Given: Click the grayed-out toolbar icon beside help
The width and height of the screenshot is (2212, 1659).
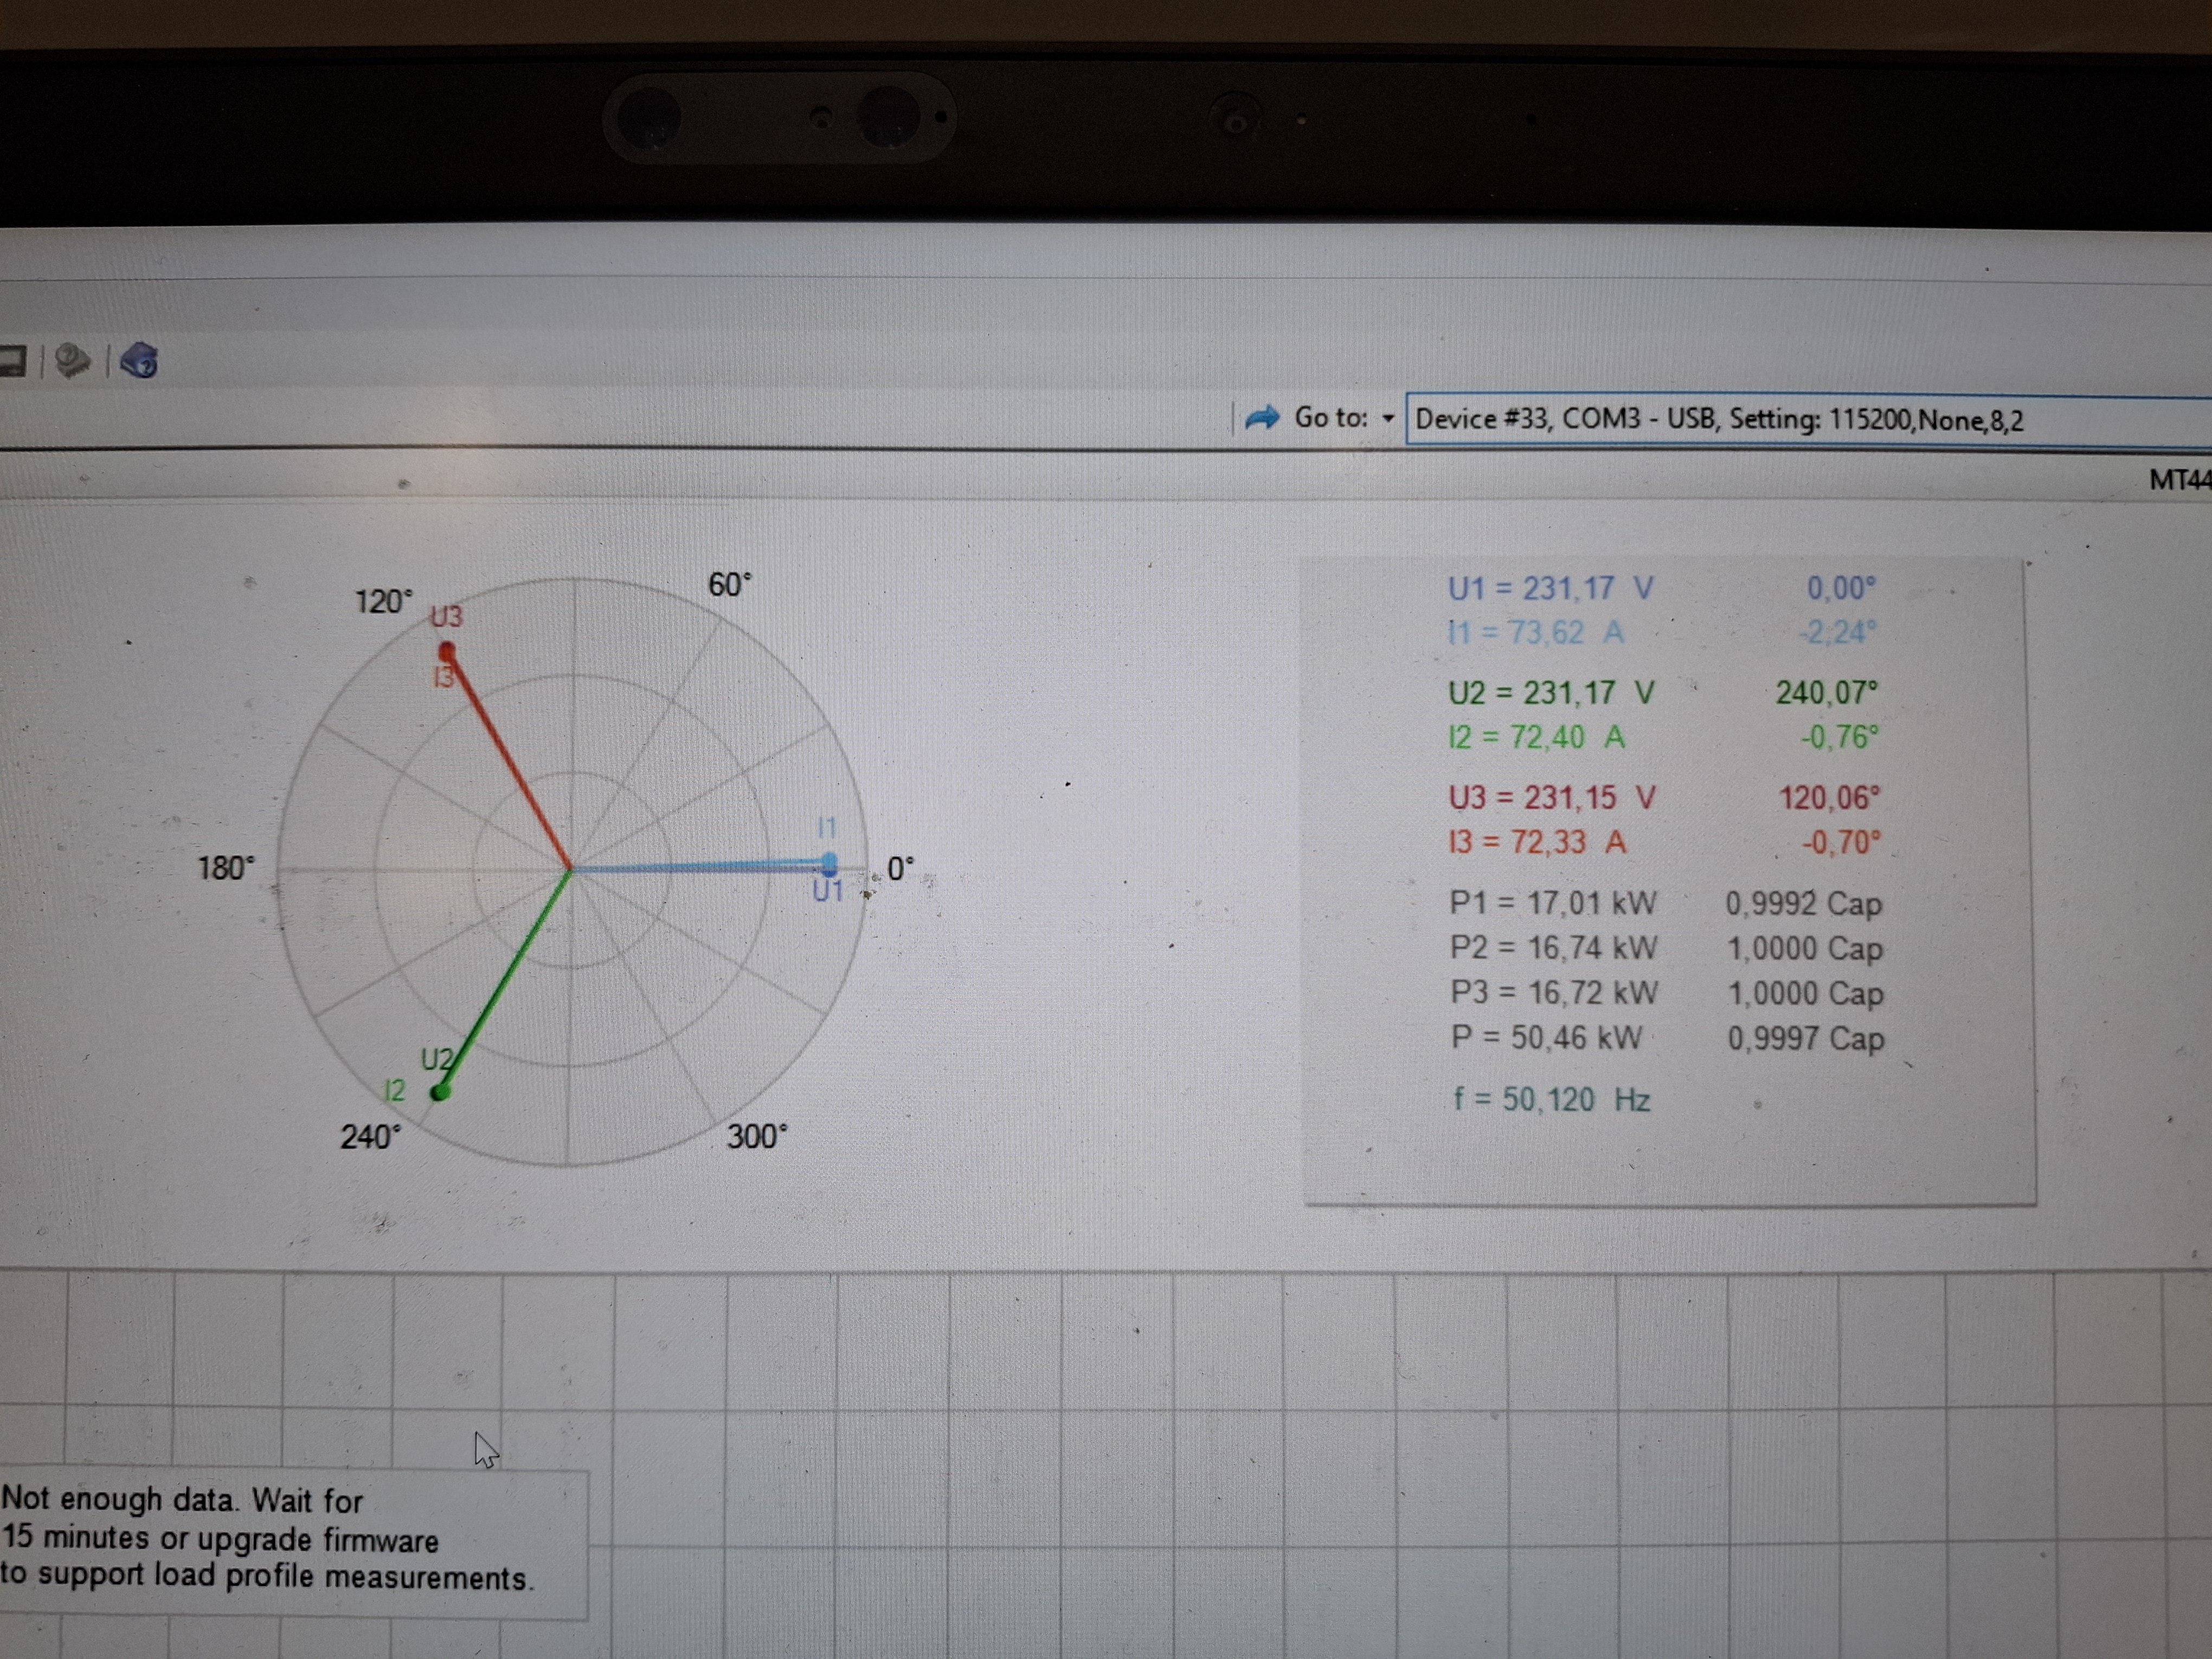Looking at the screenshot, I should (x=72, y=360).
